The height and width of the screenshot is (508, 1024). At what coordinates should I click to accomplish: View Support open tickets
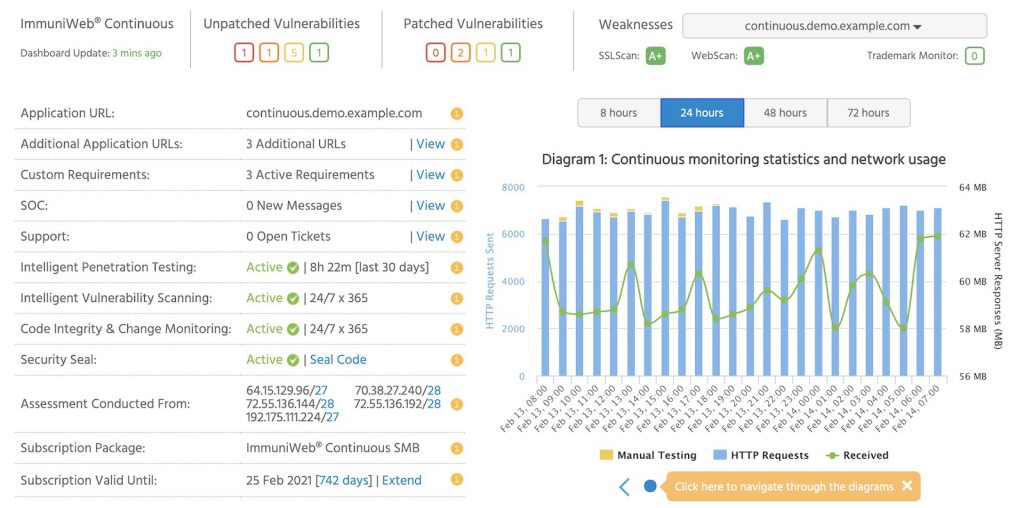click(x=431, y=236)
